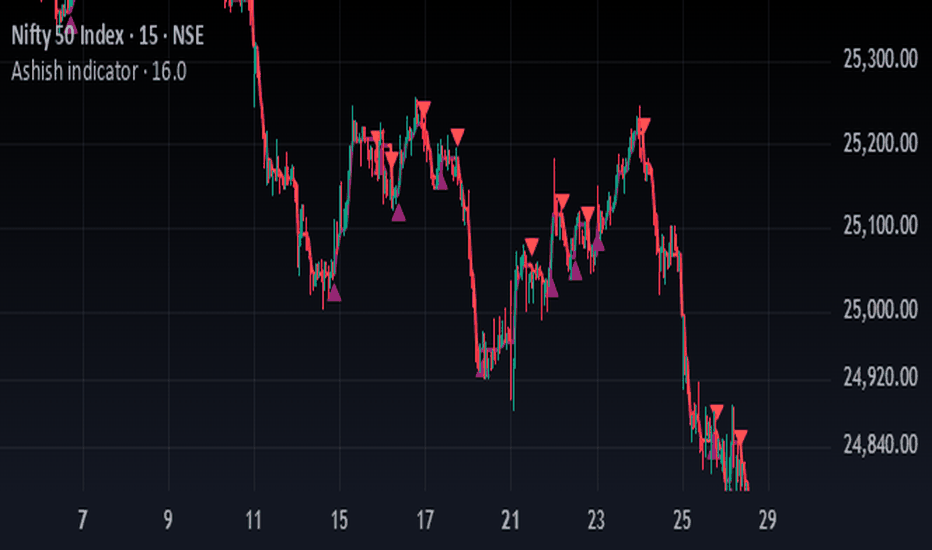Click date label 21 on time axis
The height and width of the screenshot is (550, 932).
511,520
